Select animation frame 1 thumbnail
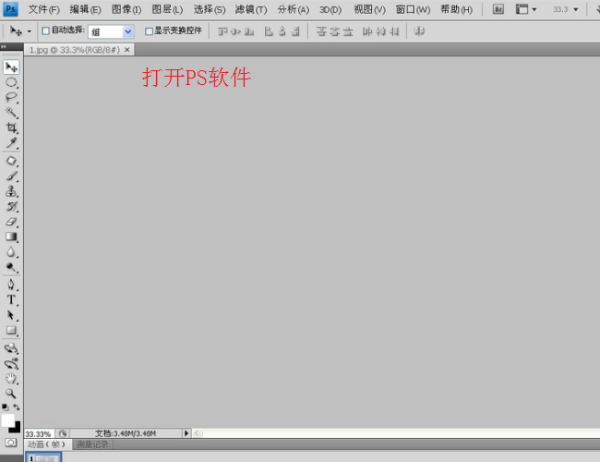The height and width of the screenshot is (462, 600). point(43,458)
